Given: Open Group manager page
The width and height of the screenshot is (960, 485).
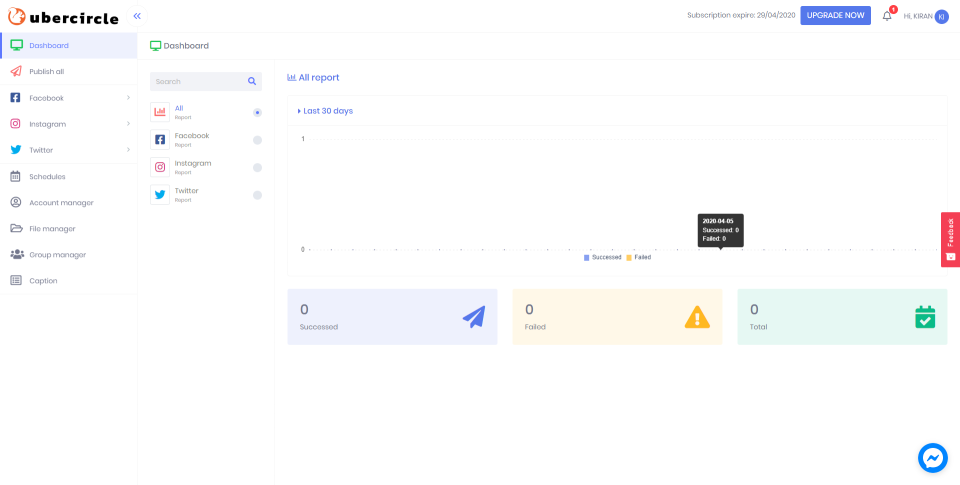Looking at the screenshot, I should (69, 255).
